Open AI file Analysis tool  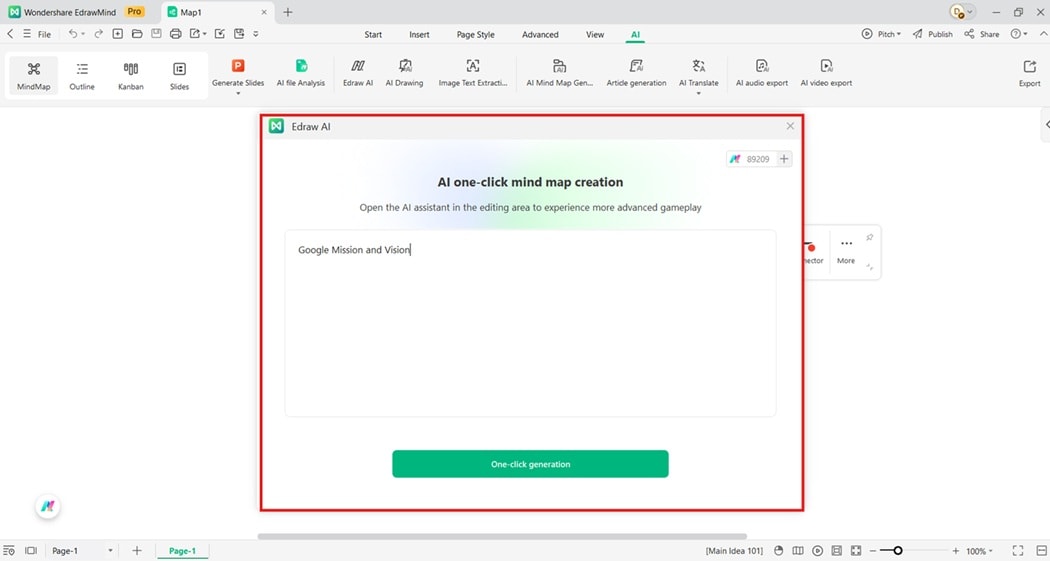coord(301,73)
